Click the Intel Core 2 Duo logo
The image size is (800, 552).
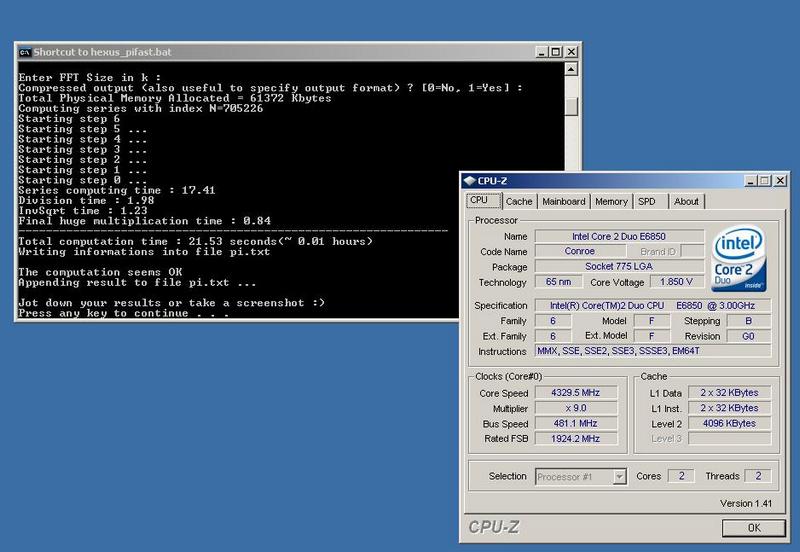click(x=739, y=259)
